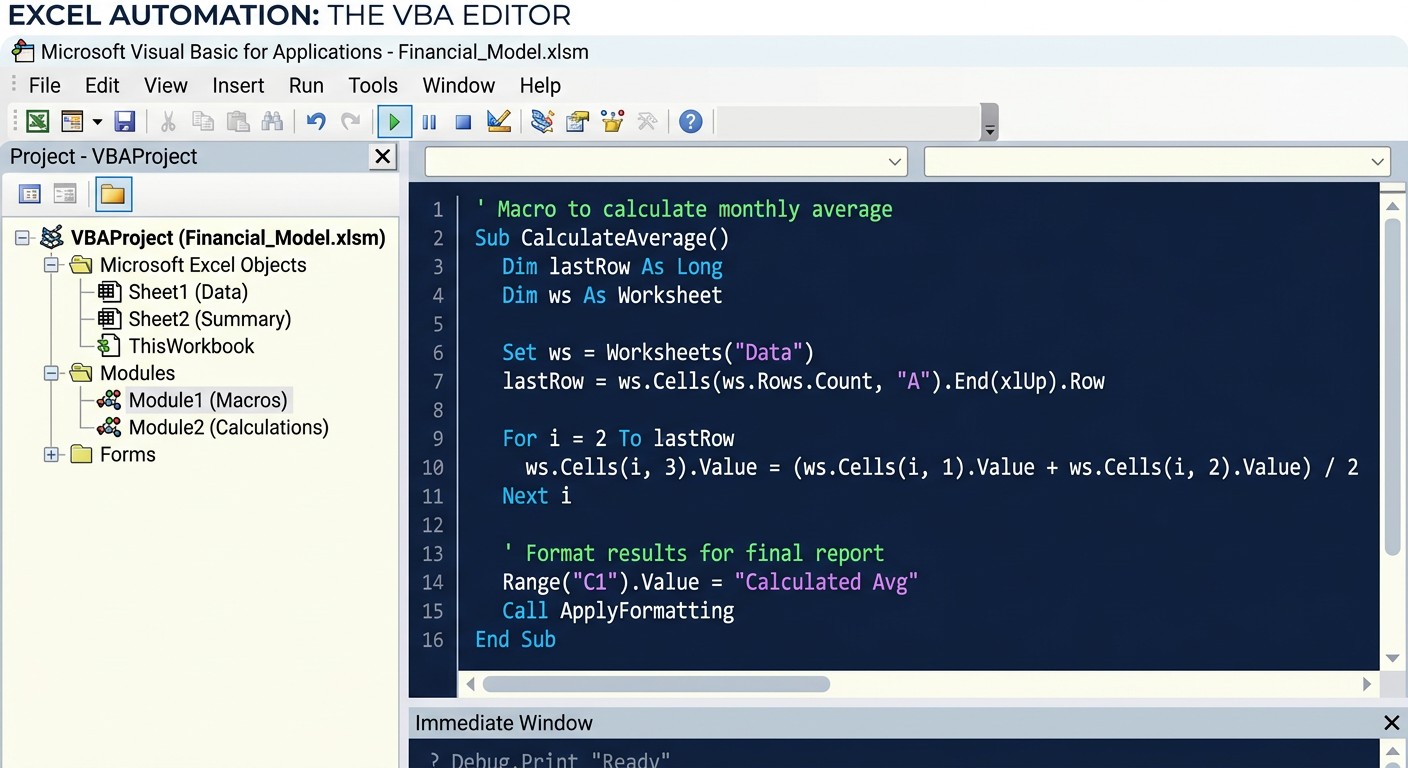Open the toolbar options overflow arrow

990,123
